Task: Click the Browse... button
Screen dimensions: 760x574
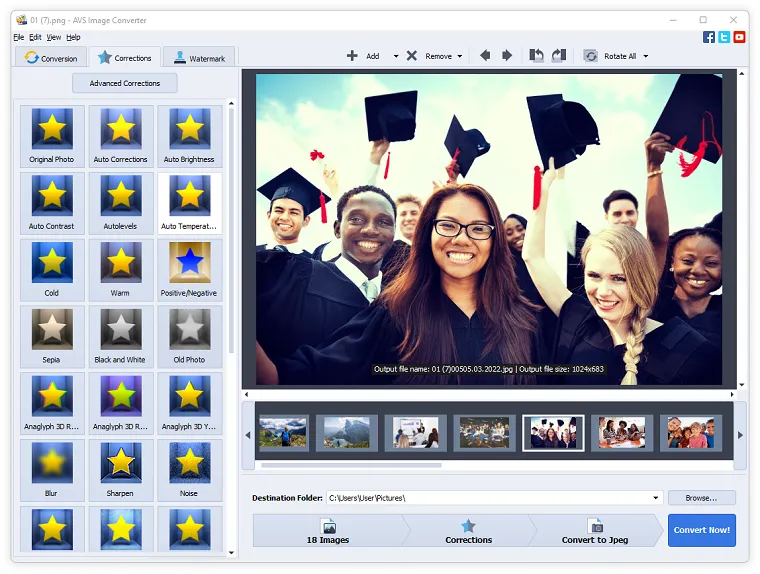Action: coord(701,498)
